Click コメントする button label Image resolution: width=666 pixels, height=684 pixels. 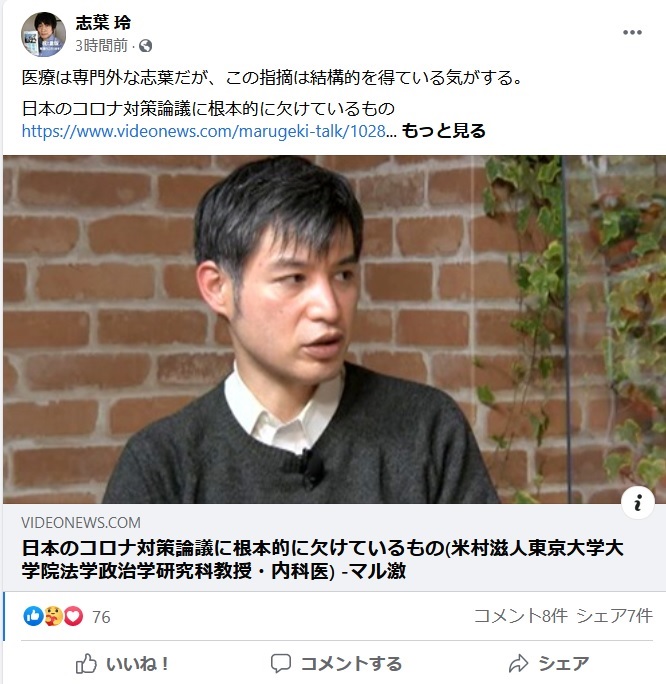pos(351,663)
